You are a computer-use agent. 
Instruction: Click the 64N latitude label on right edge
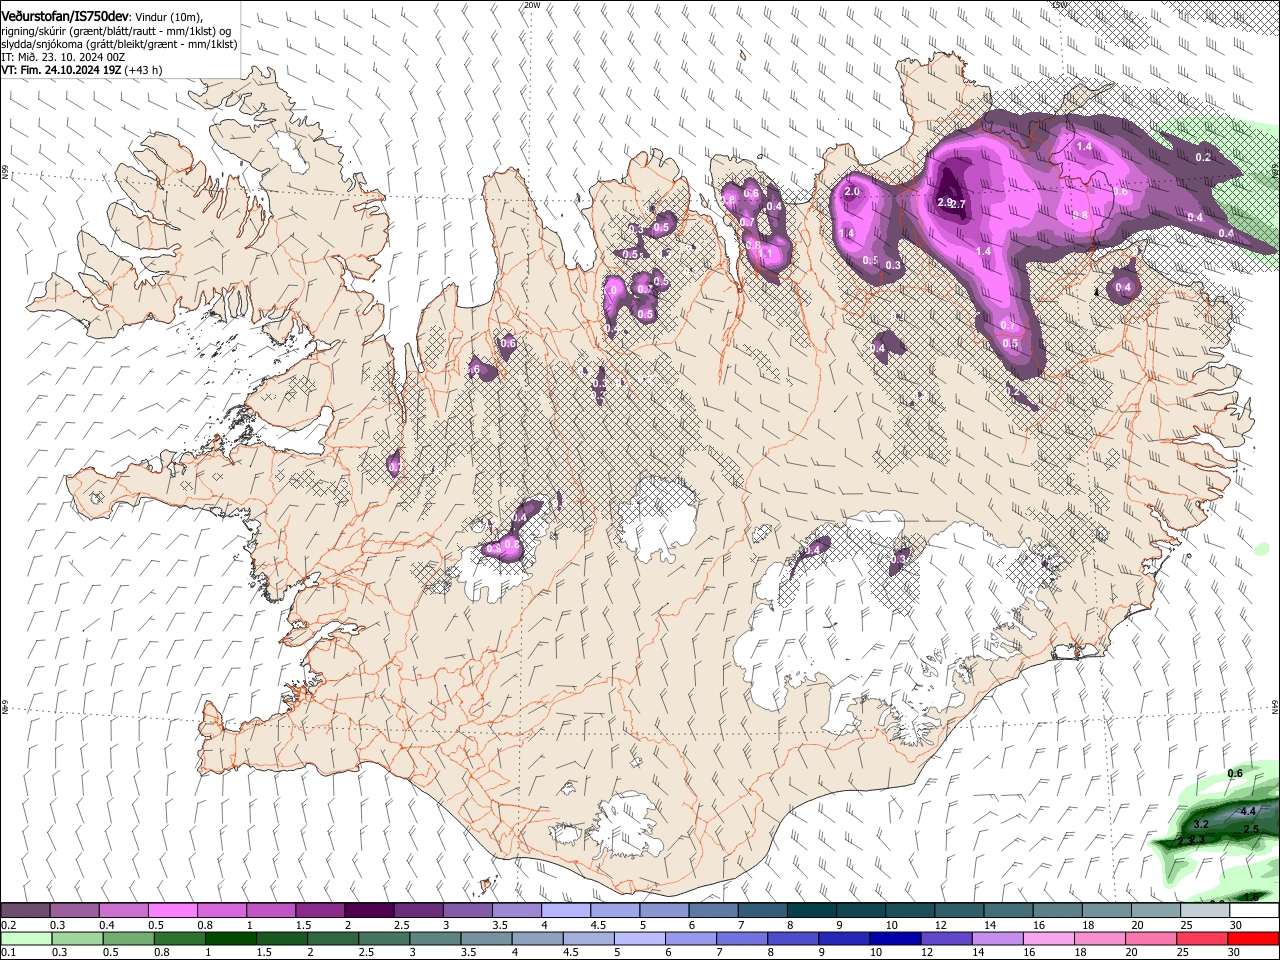[1275, 706]
